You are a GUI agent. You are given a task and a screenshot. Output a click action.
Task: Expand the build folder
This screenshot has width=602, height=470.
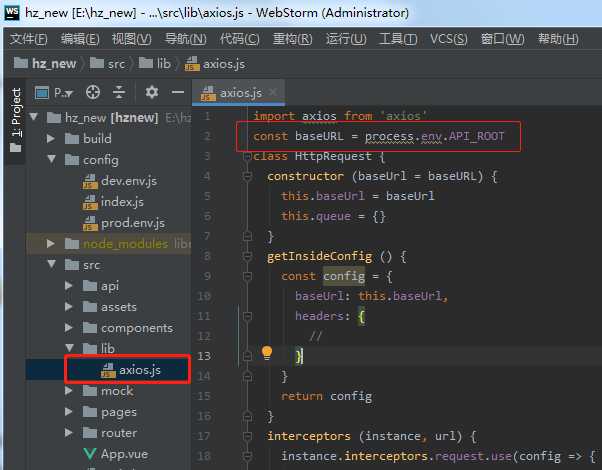pyautogui.click(x=51, y=138)
